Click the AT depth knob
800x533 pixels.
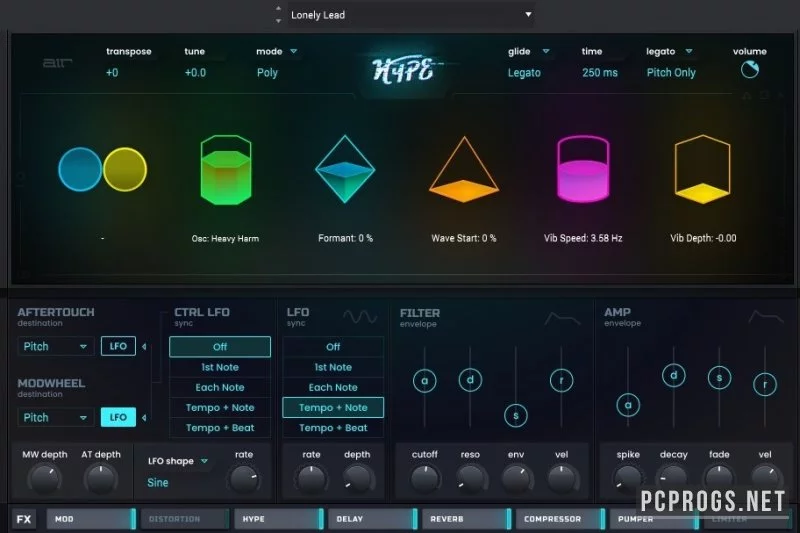pyautogui.click(x=101, y=479)
